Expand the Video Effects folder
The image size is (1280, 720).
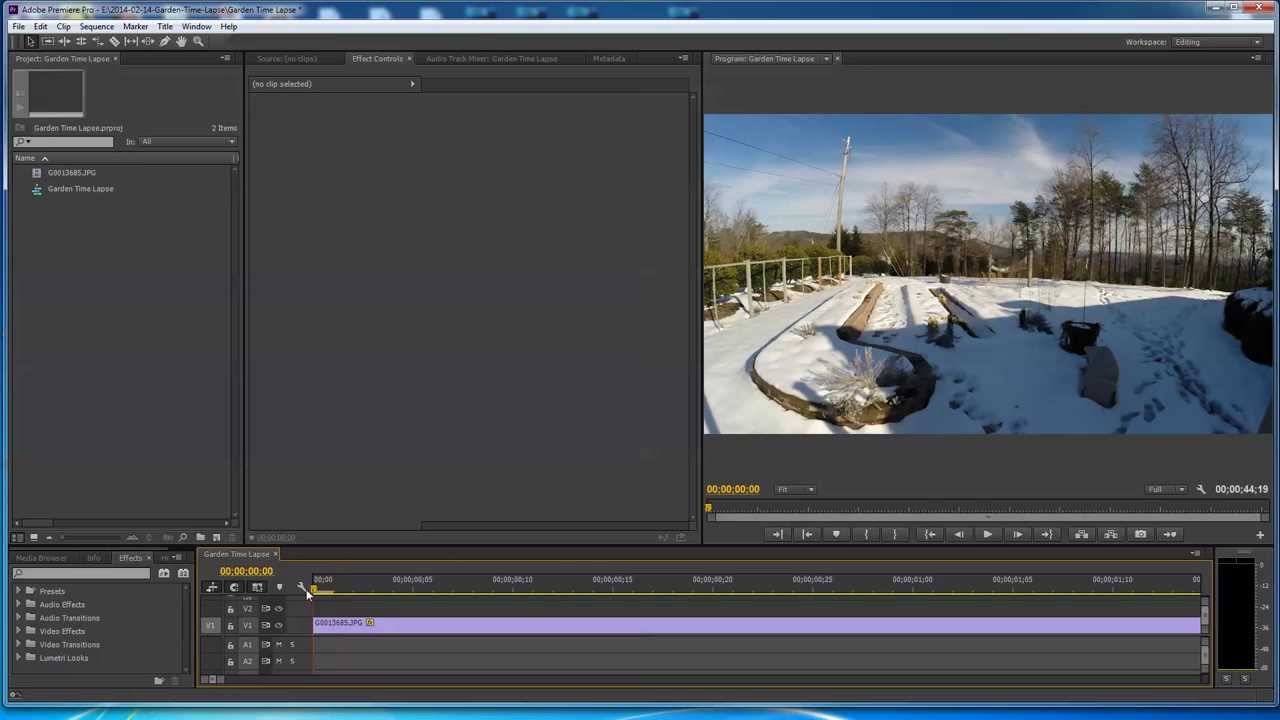tap(18, 631)
